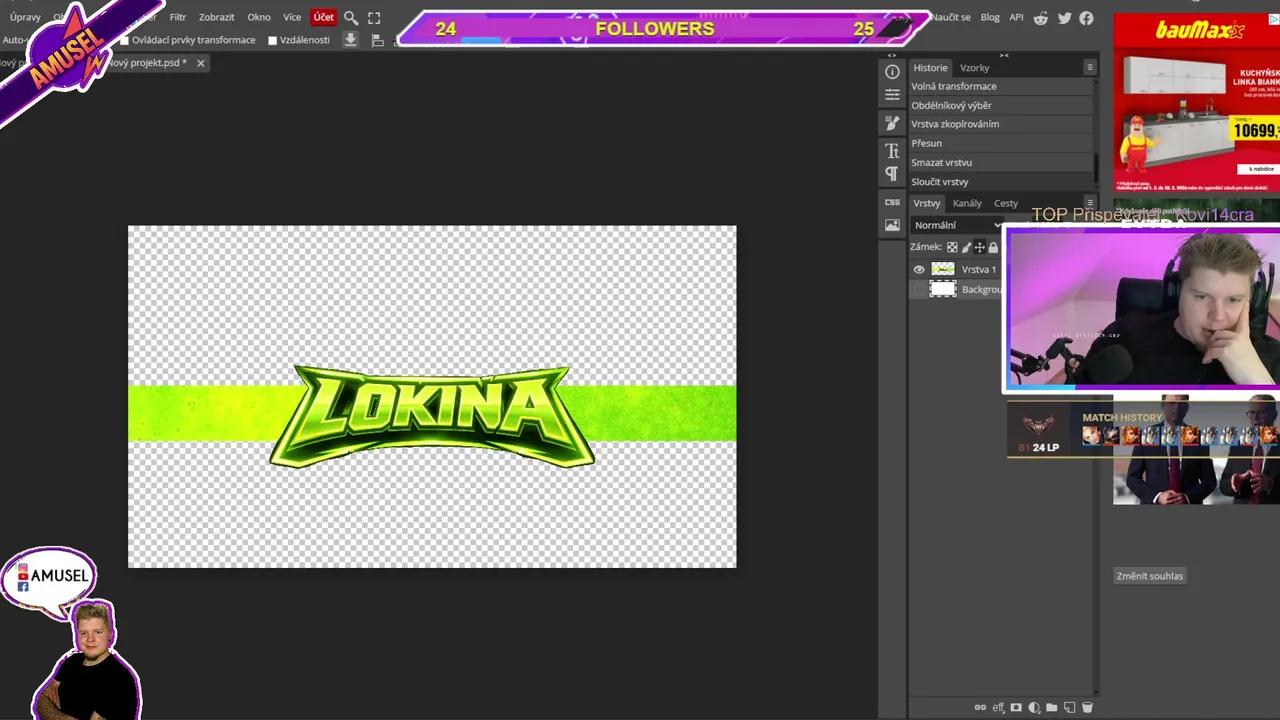Show the Background layer visibility box
Screen dimensions: 1280x720
919,289
